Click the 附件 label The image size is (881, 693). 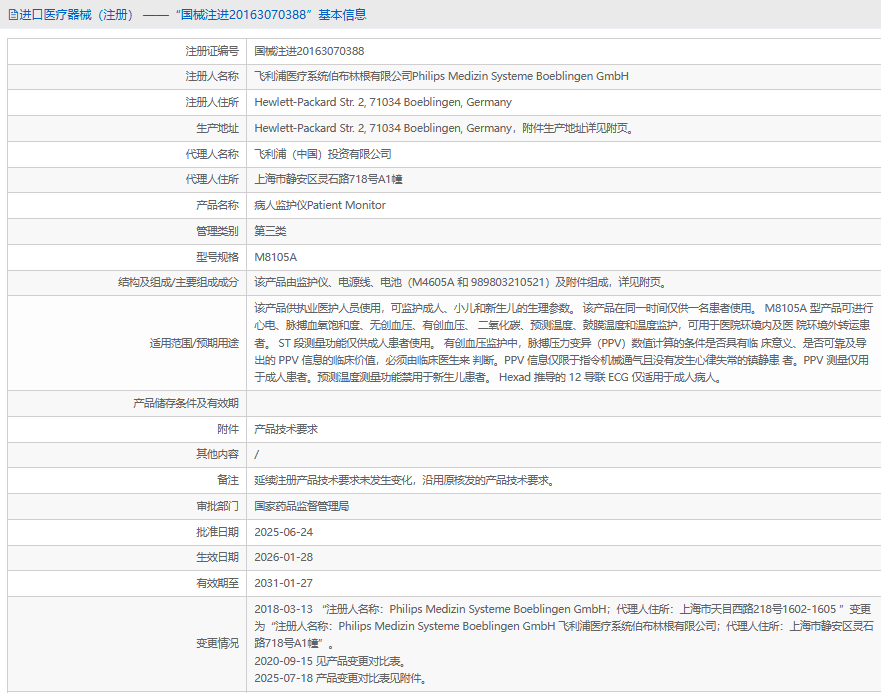tap(228, 429)
